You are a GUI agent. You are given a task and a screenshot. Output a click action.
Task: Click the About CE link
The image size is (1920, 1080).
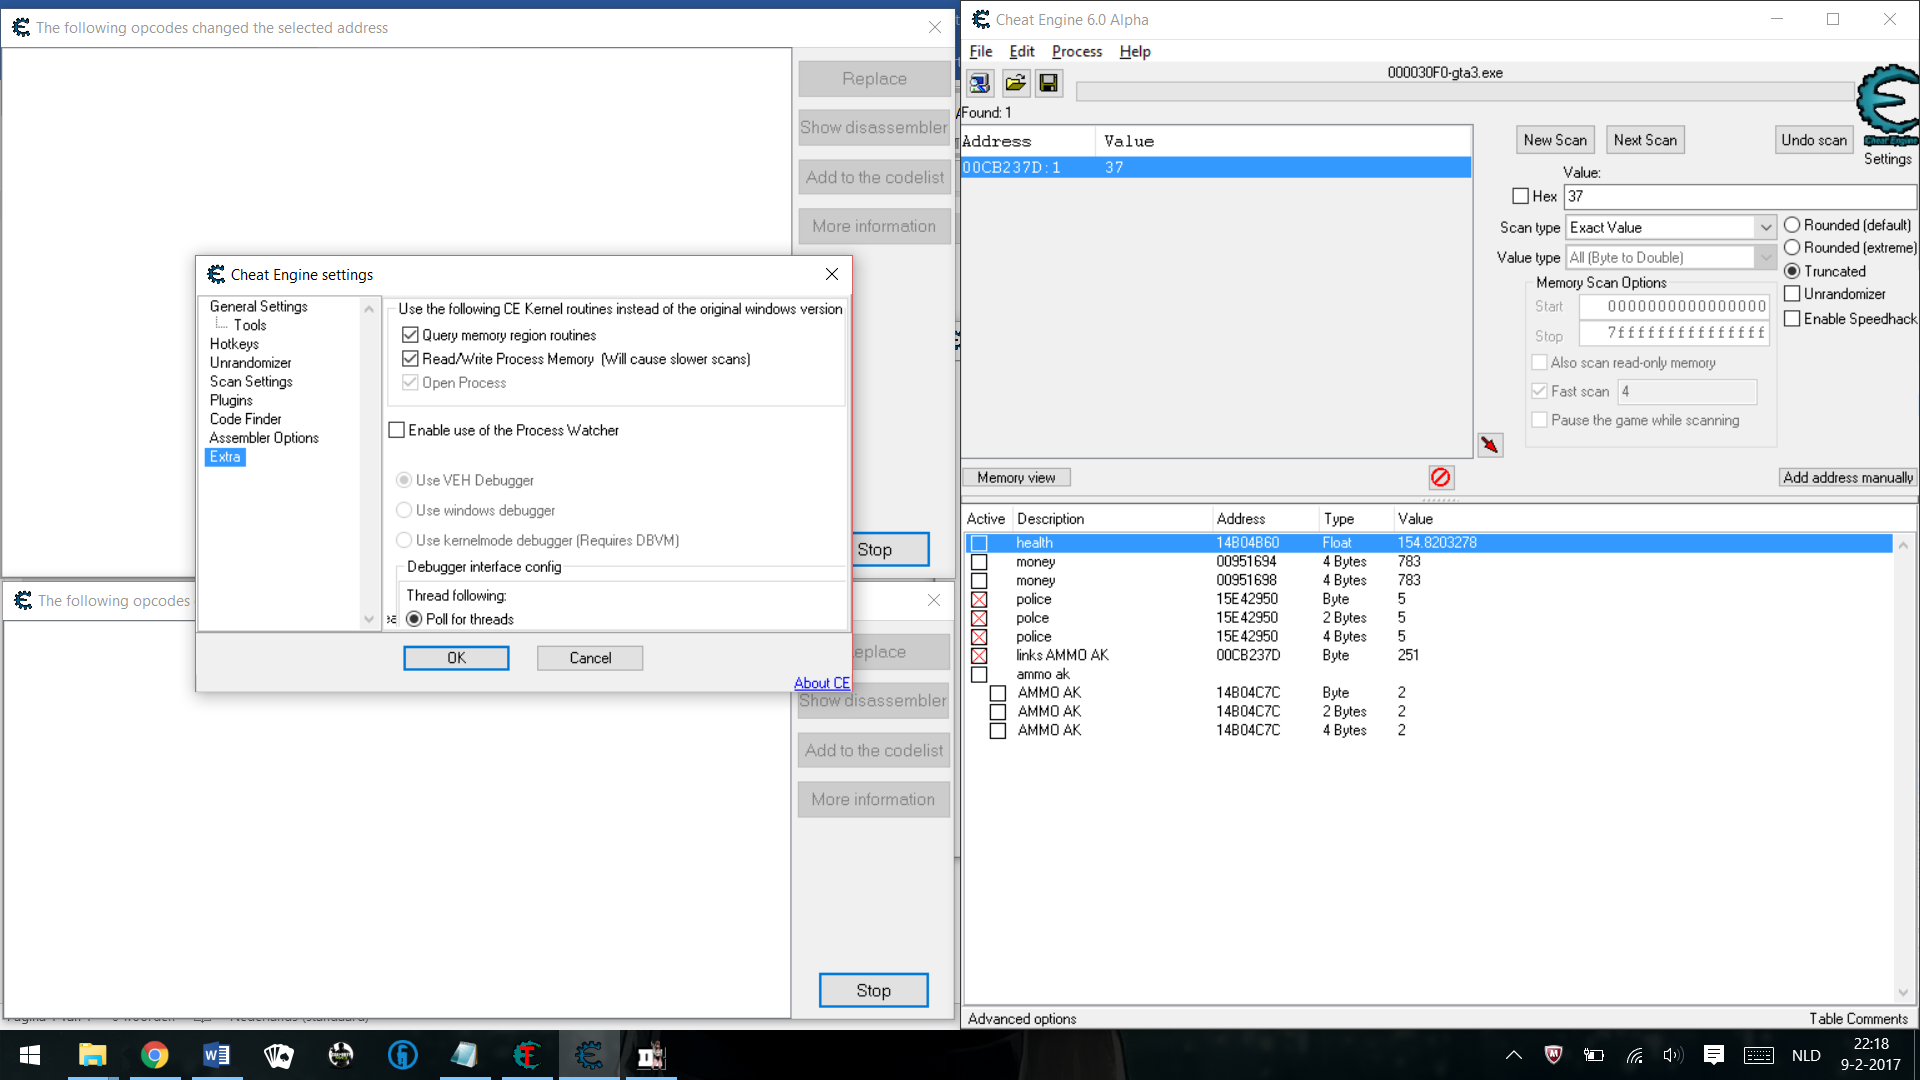[x=821, y=683]
